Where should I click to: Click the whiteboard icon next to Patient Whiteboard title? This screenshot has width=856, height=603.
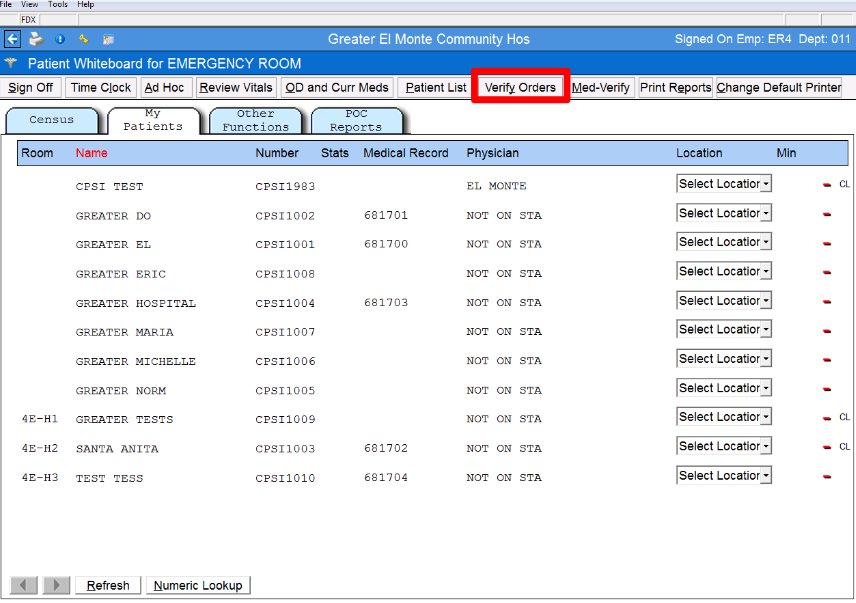[x=10, y=61]
